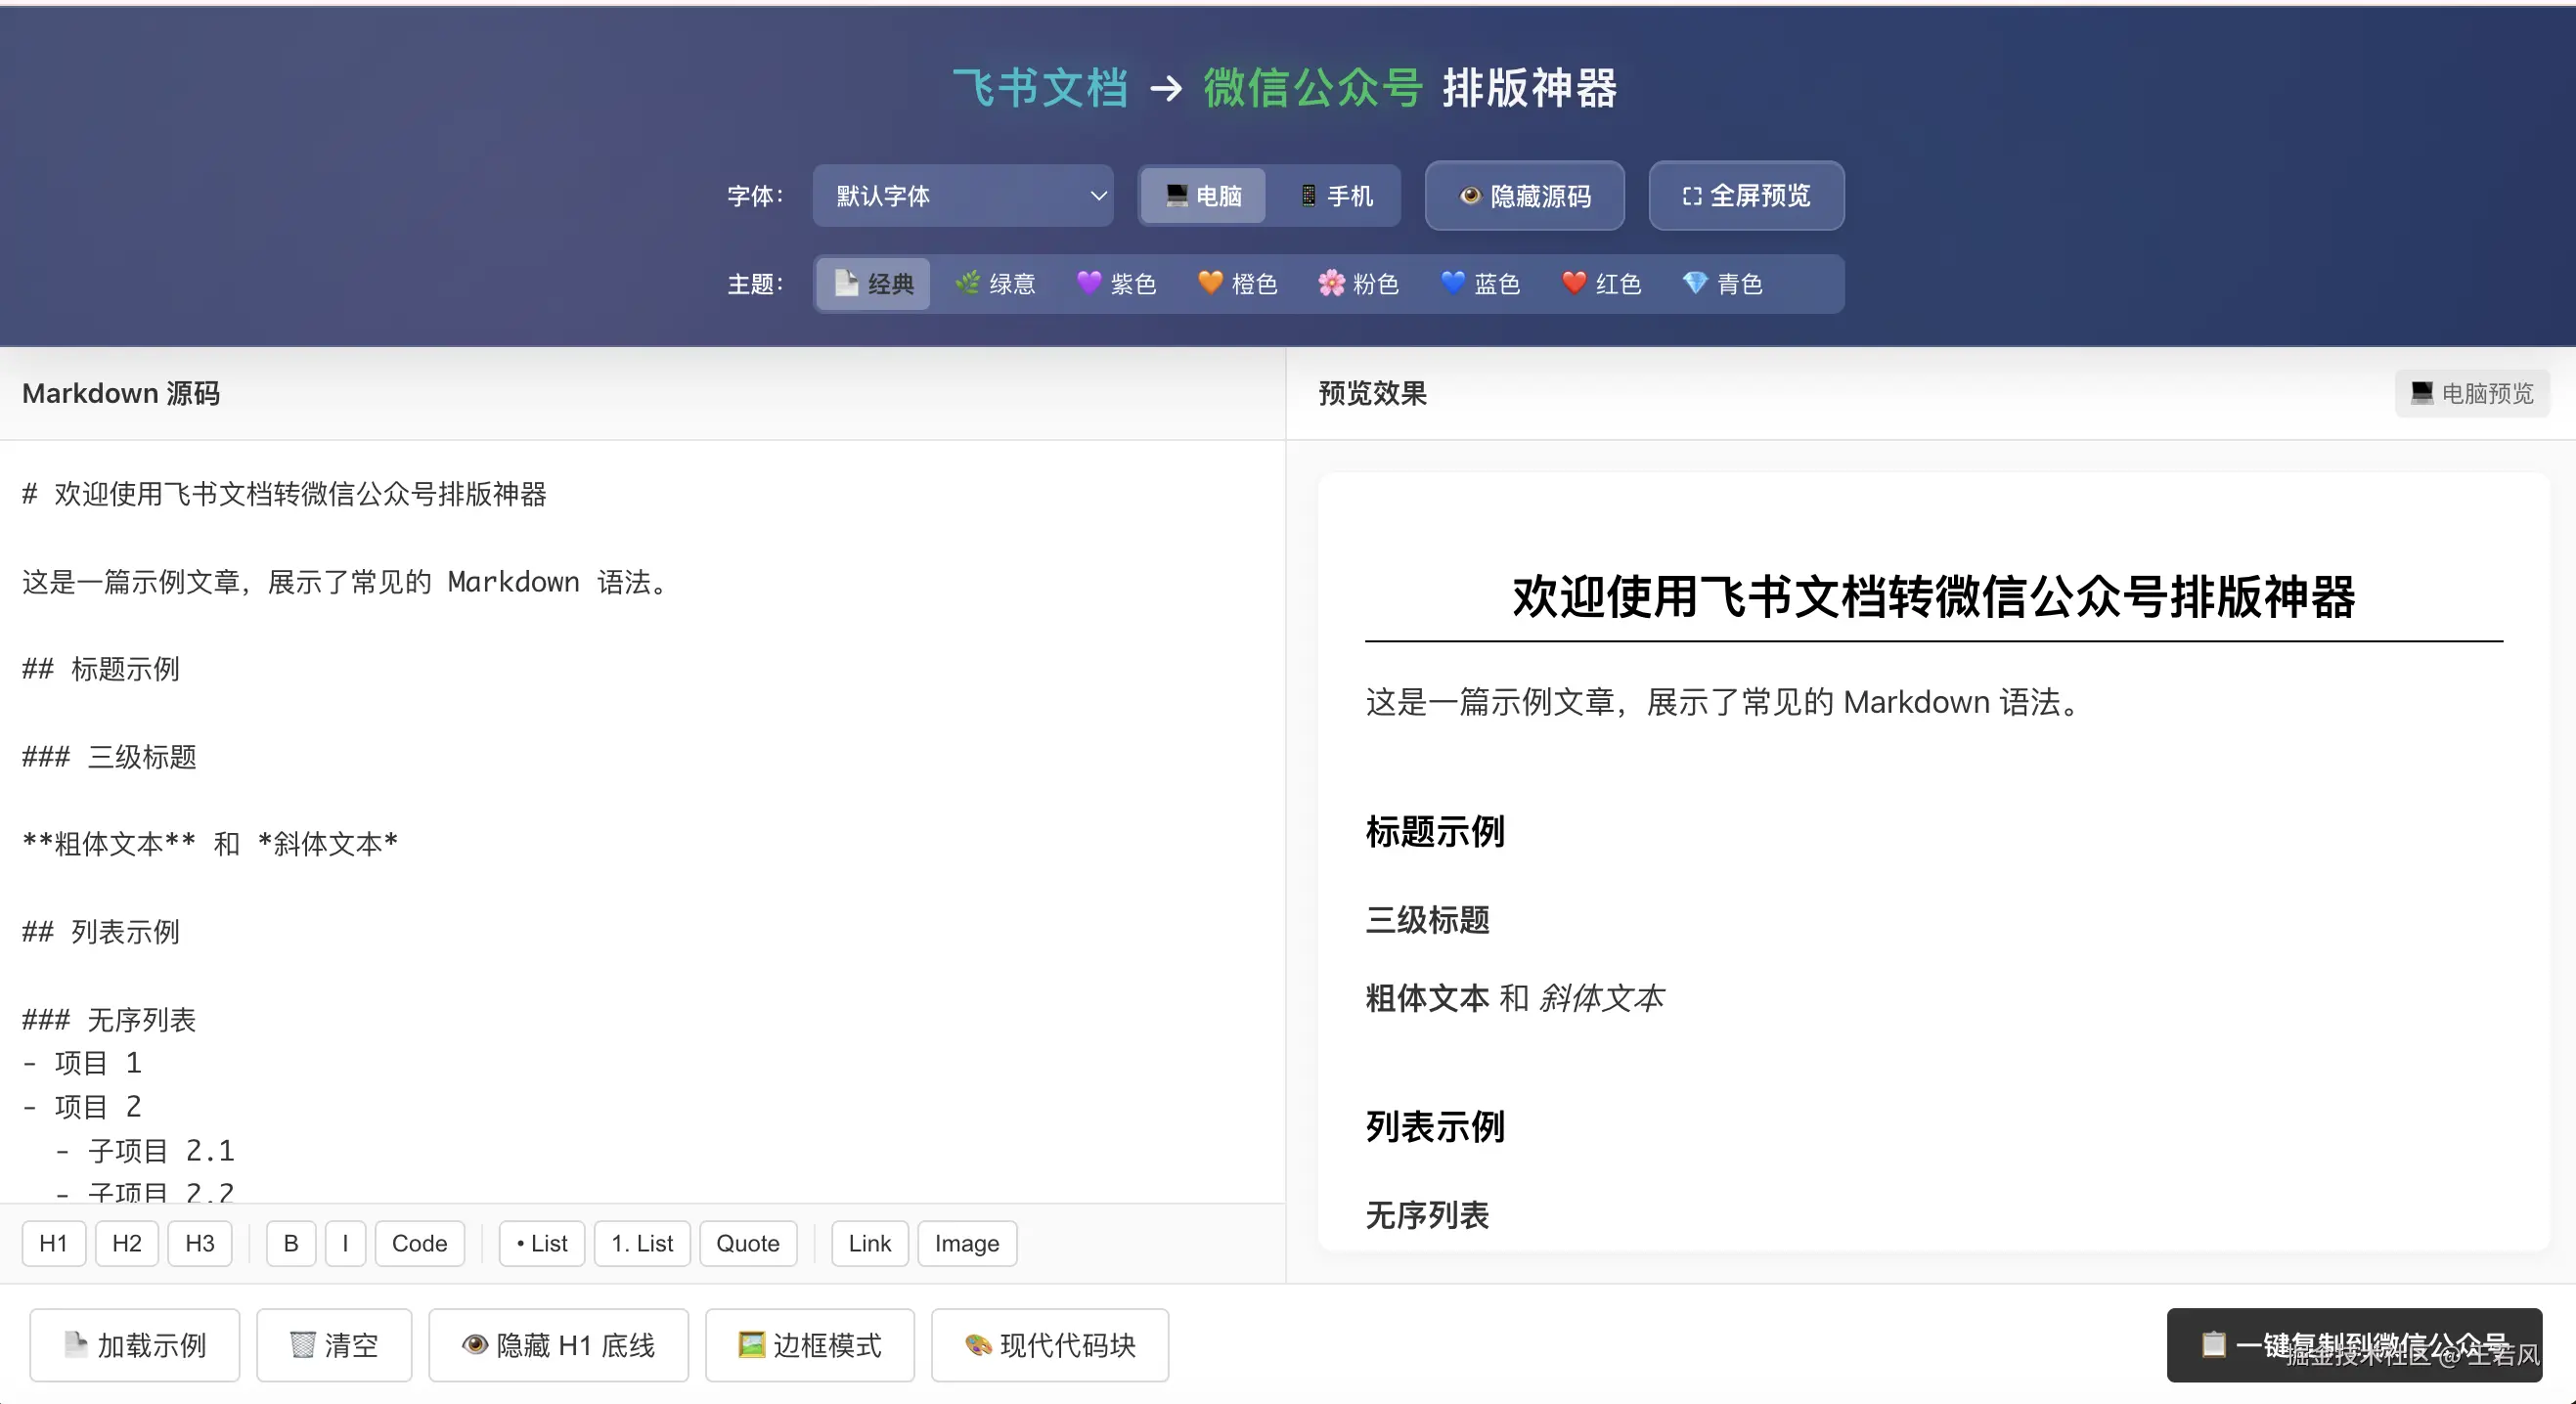Toggle 隐藏源码 to hide source
The height and width of the screenshot is (1404, 2576).
click(1524, 196)
